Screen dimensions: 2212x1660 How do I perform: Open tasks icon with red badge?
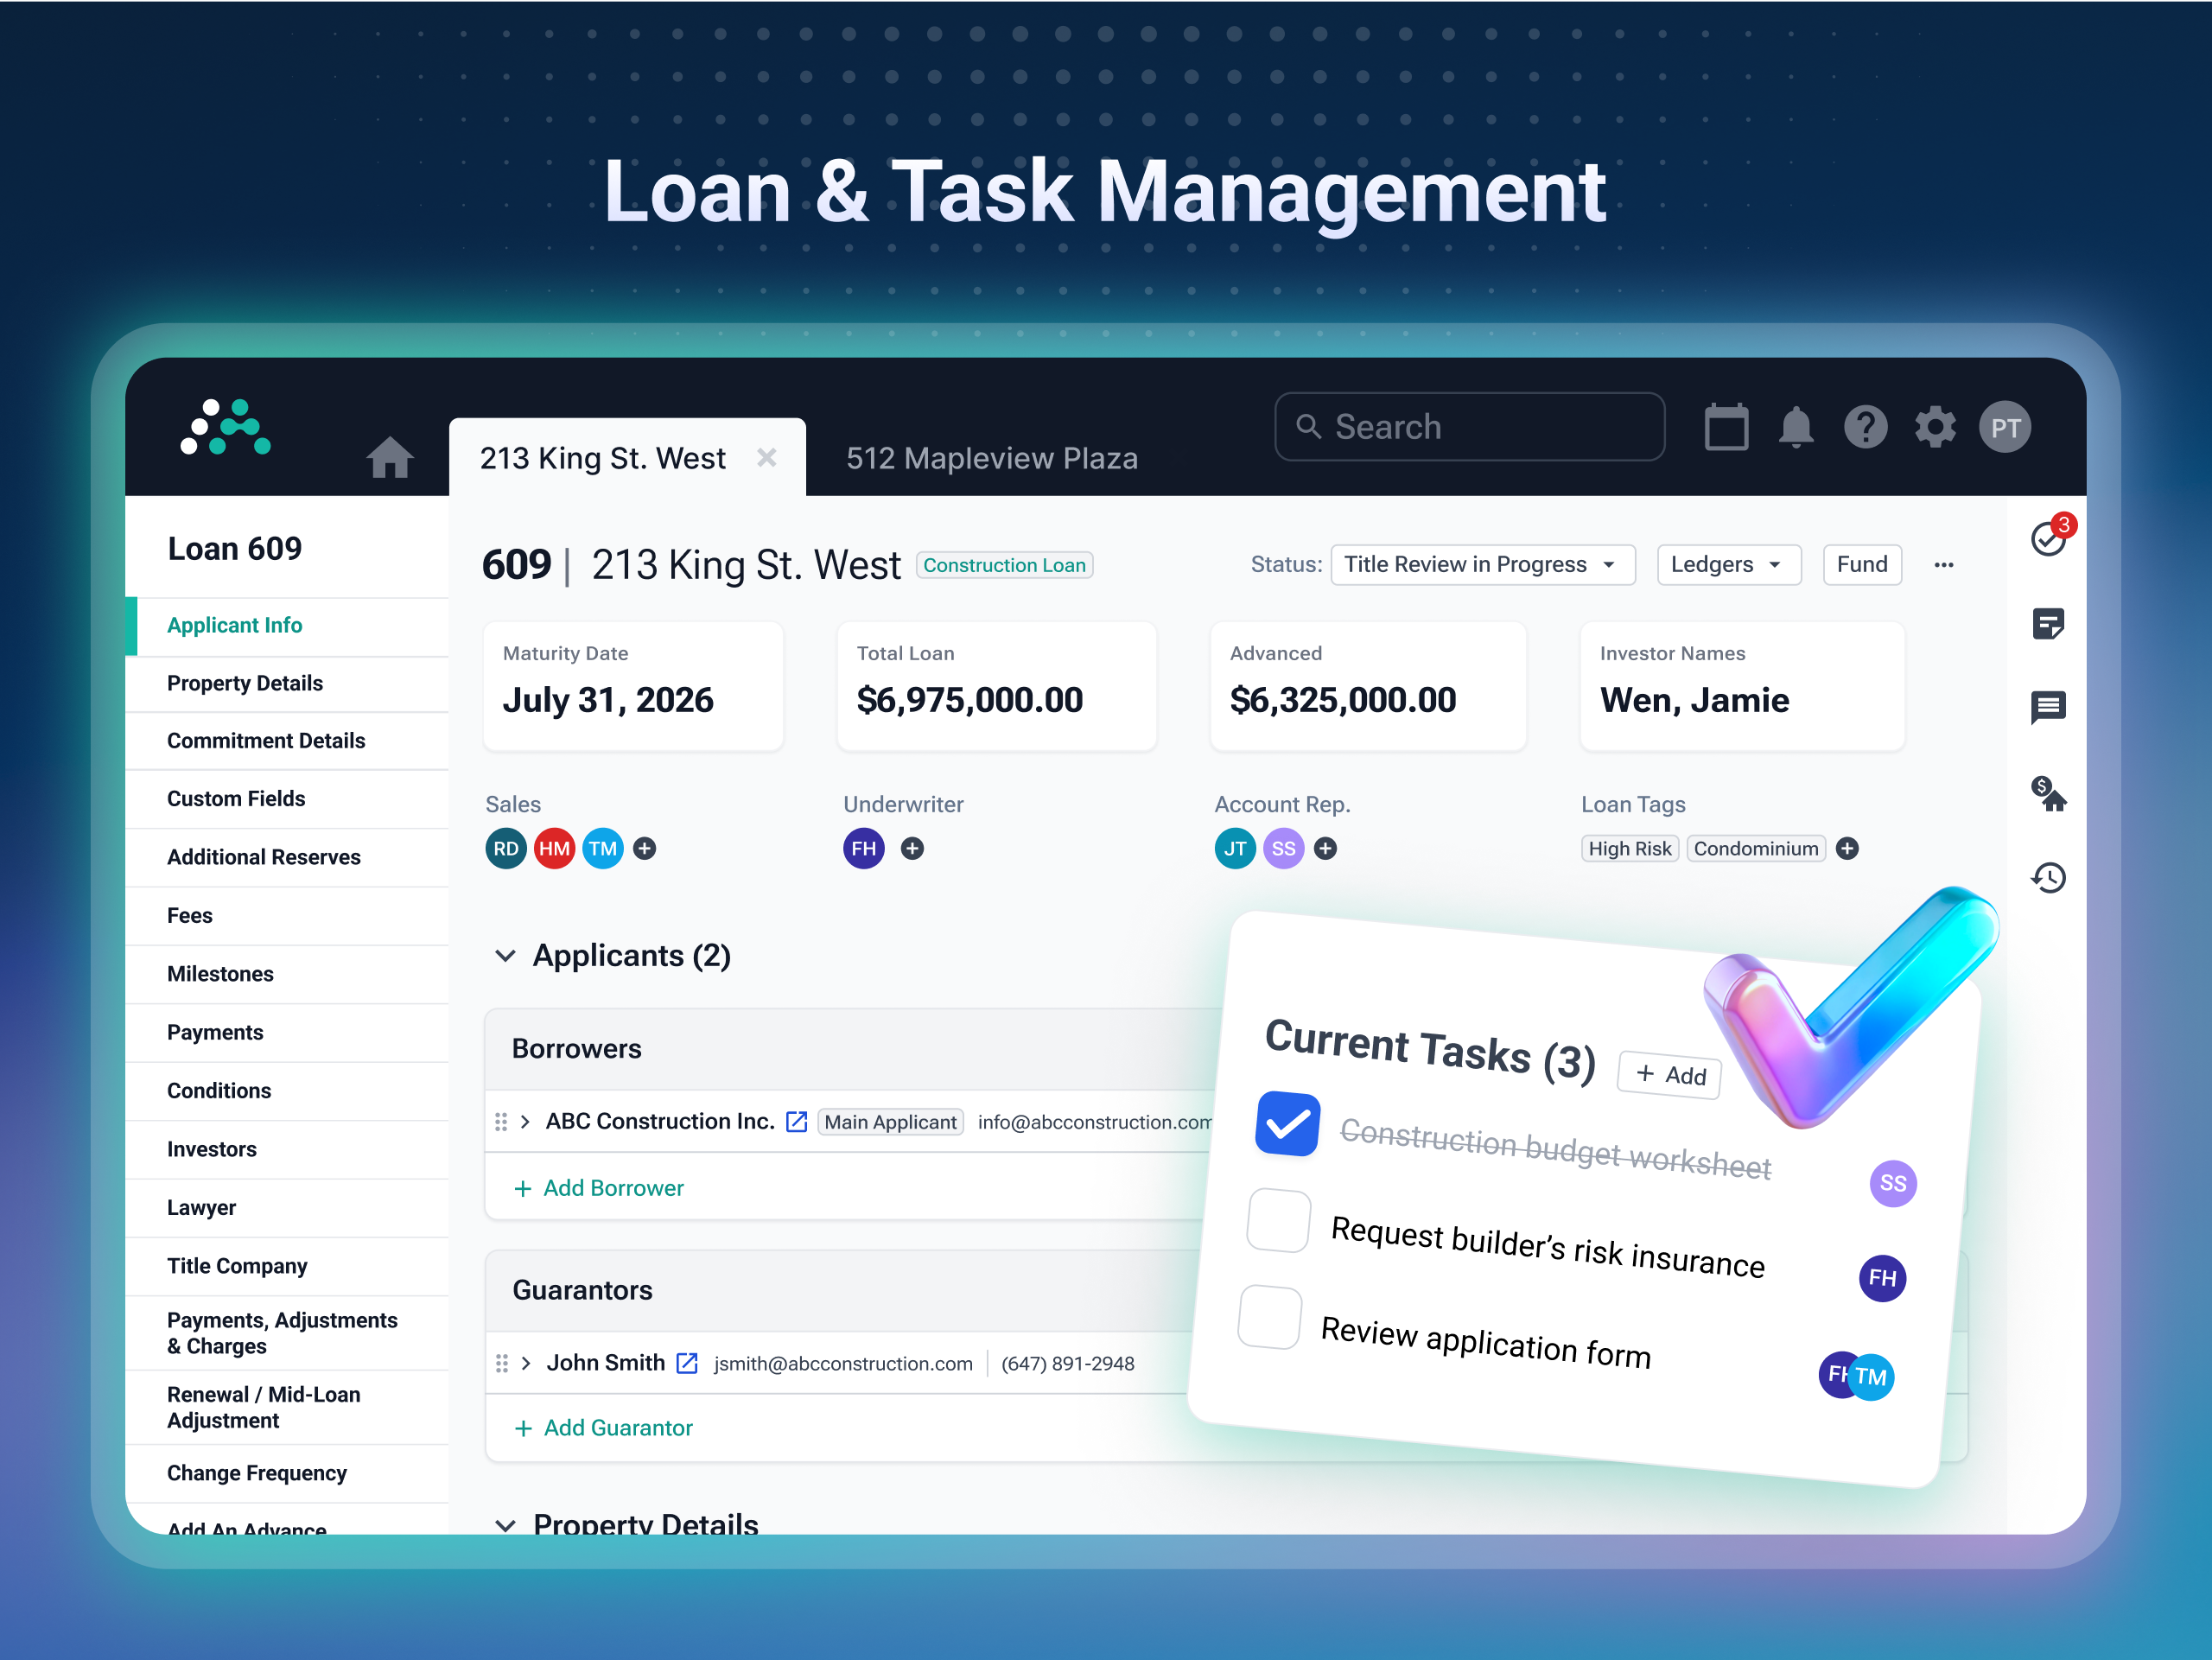tap(2048, 539)
